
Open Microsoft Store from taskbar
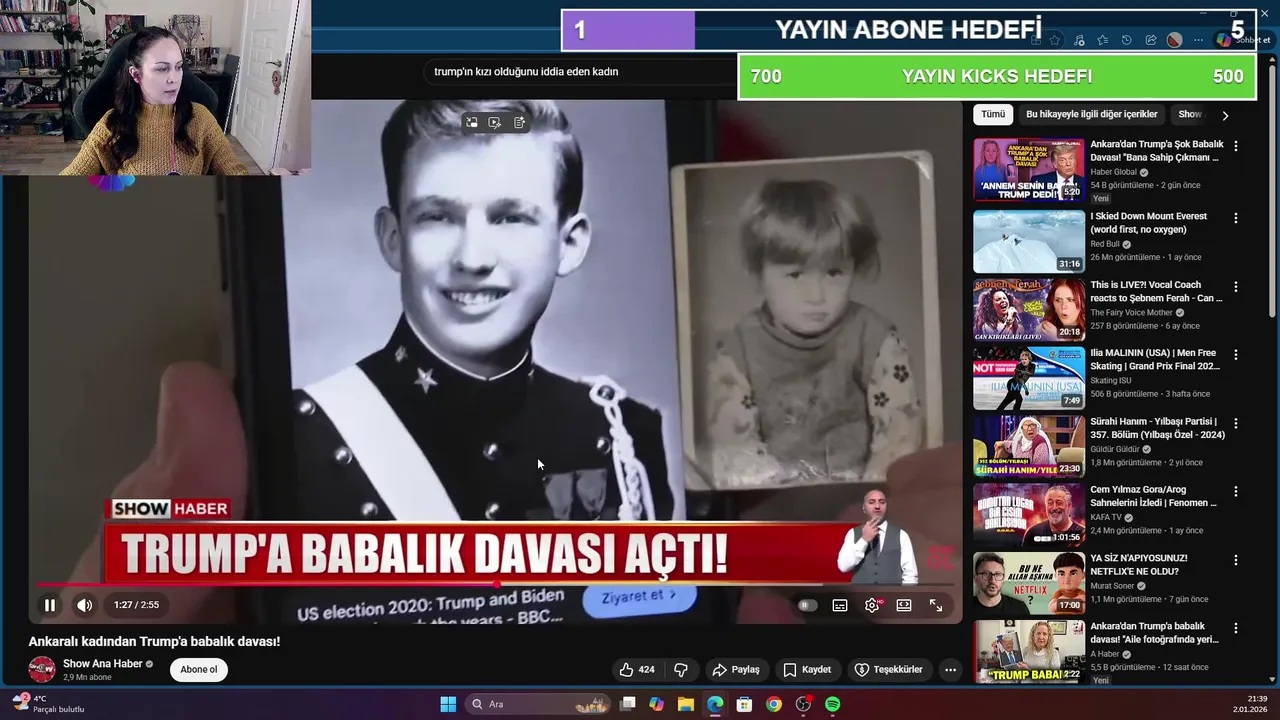744,704
